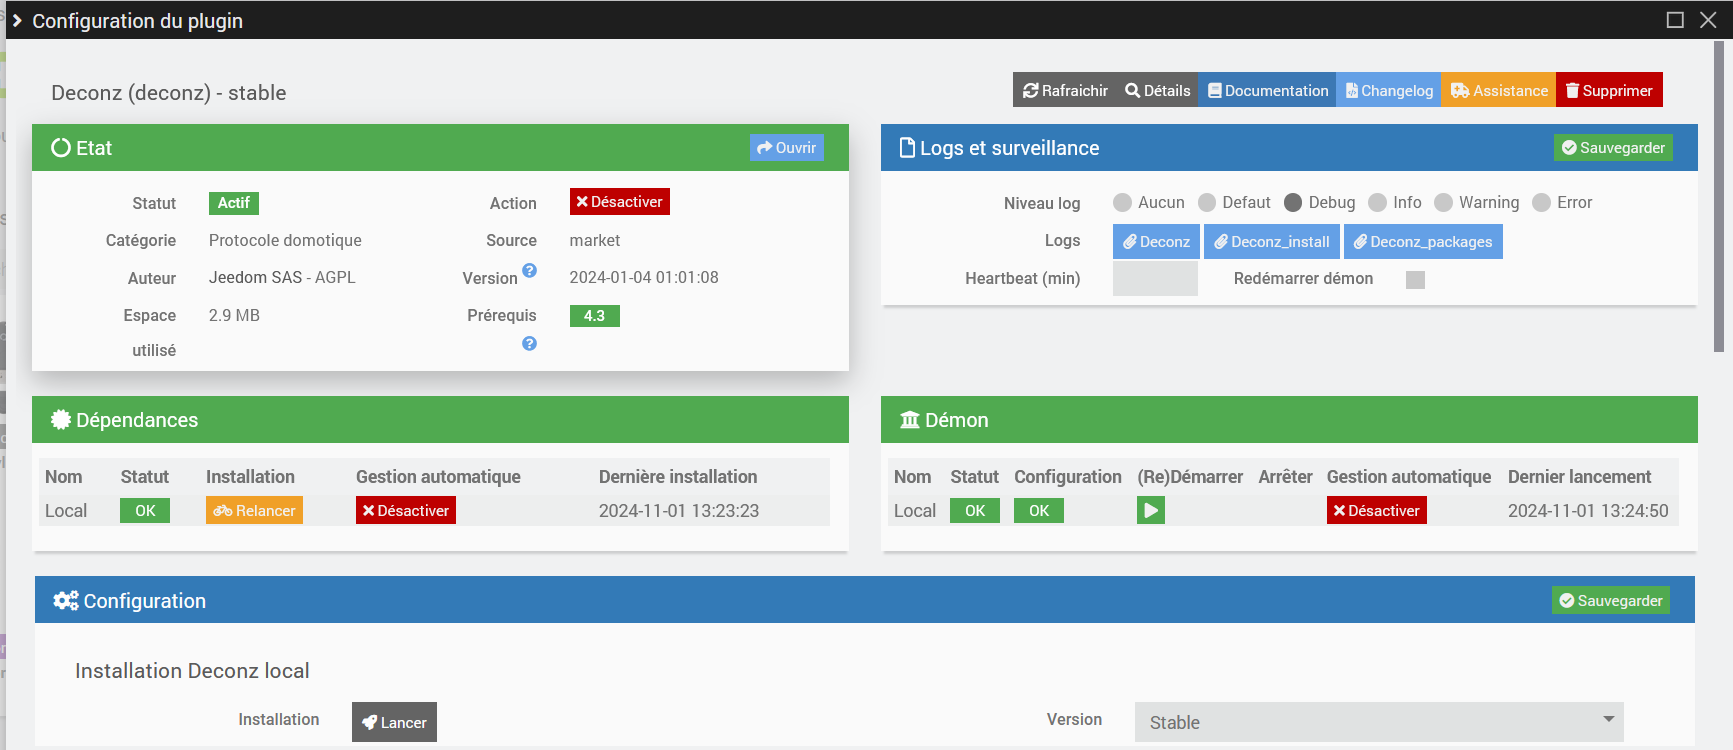The width and height of the screenshot is (1733, 750).
Task: Select Aucun log level
Action: tap(1122, 203)
